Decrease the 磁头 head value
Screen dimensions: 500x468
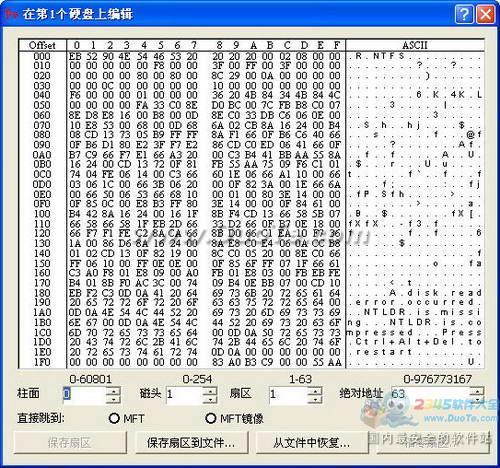click(210, 399)
